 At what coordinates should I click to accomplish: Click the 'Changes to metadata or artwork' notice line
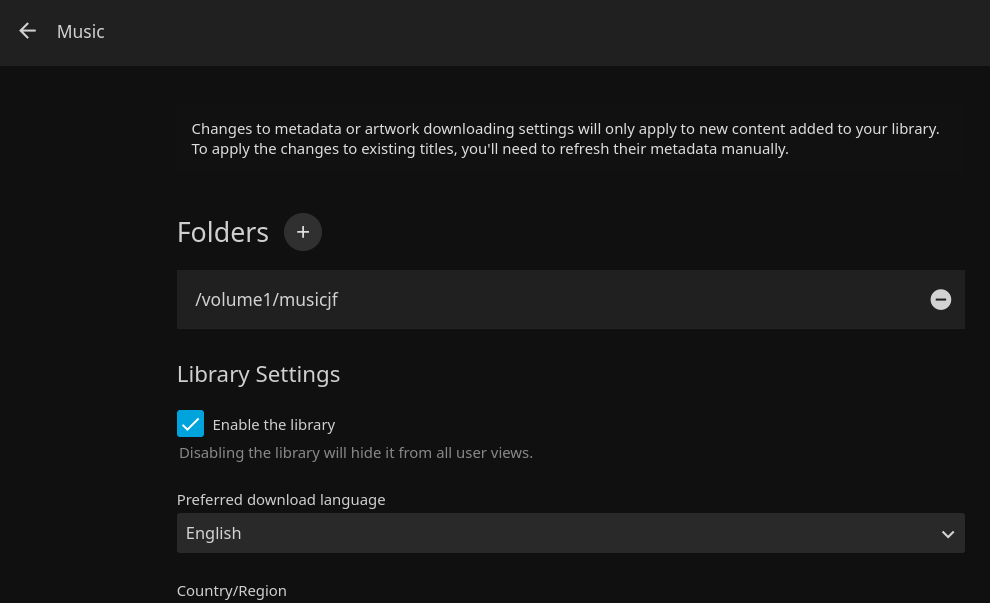click(565, 129)
